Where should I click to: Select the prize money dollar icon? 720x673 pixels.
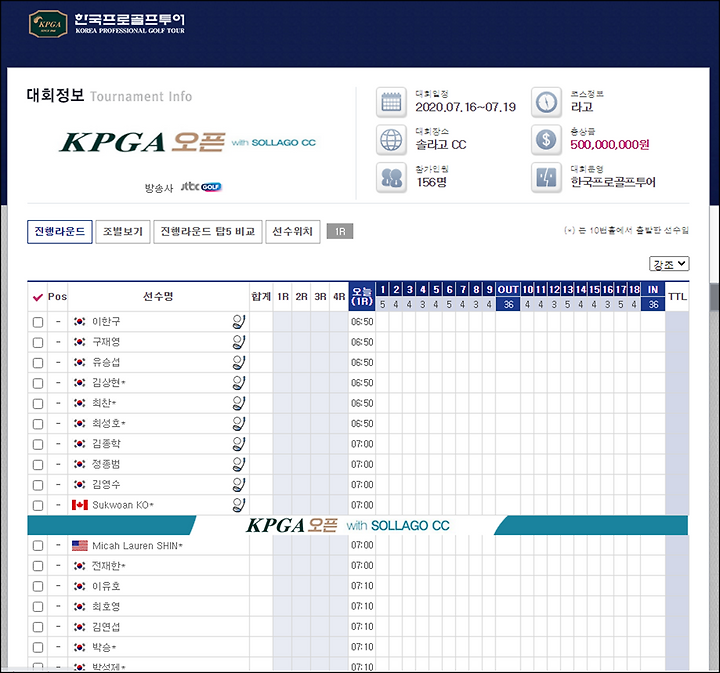pyautogui.click(x=546, y=140)
